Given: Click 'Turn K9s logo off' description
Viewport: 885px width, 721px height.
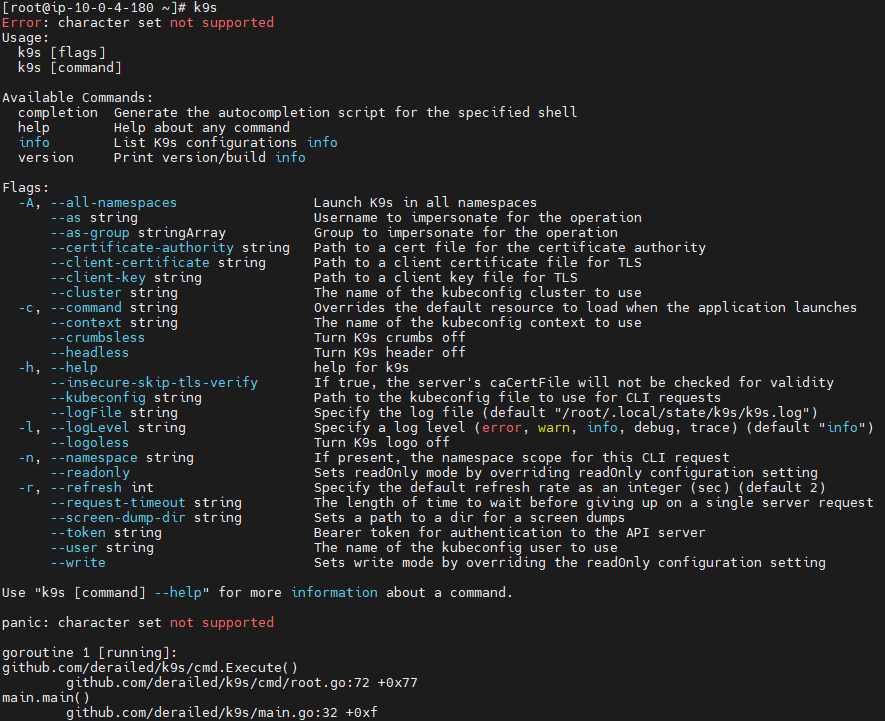Looking at the screenshot, I should coord(382,443).
